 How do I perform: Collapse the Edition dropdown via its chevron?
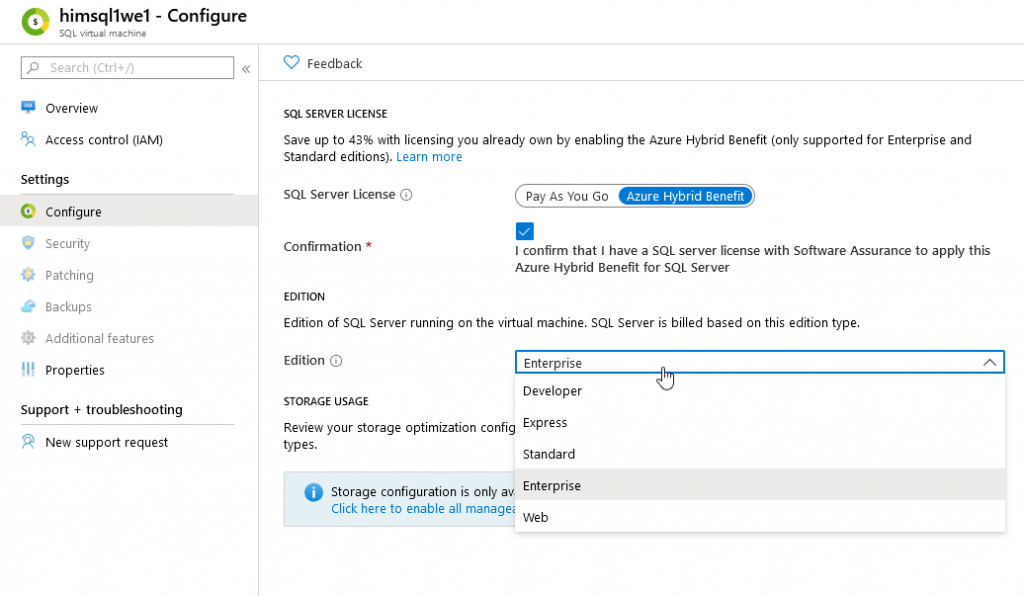coord(989,362)
